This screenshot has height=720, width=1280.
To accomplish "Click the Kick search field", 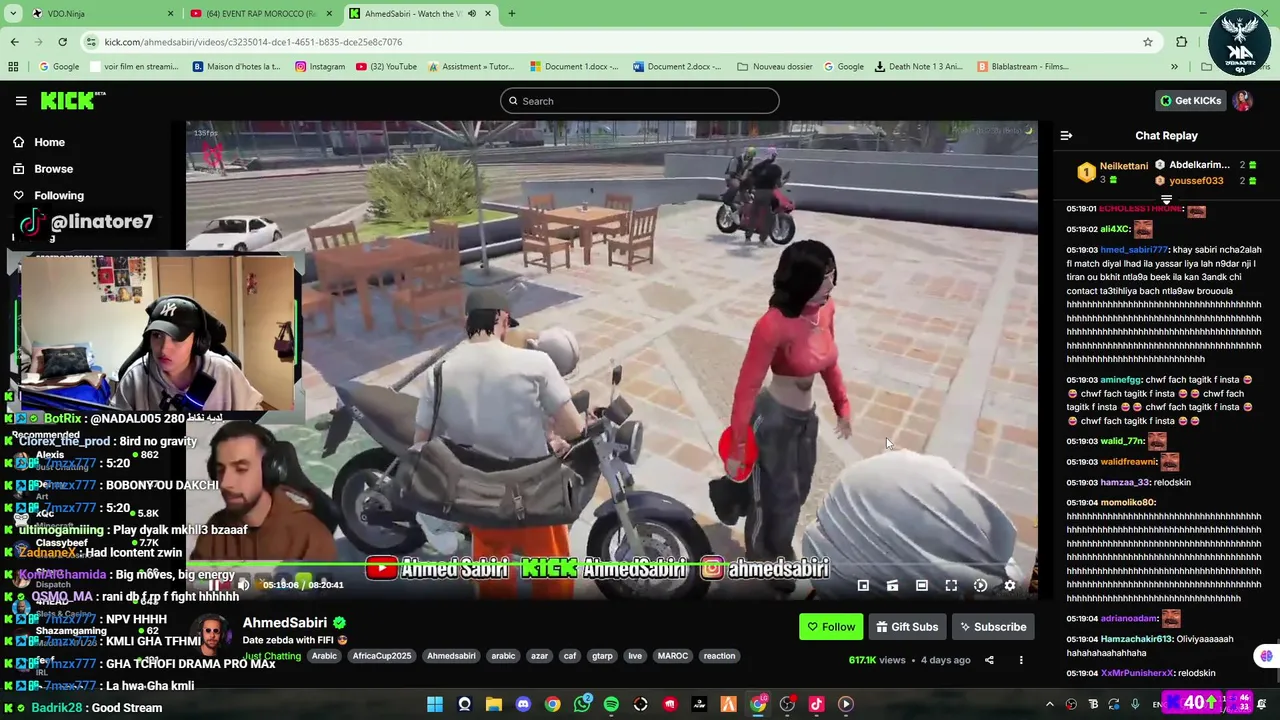I will click(640, 101).
